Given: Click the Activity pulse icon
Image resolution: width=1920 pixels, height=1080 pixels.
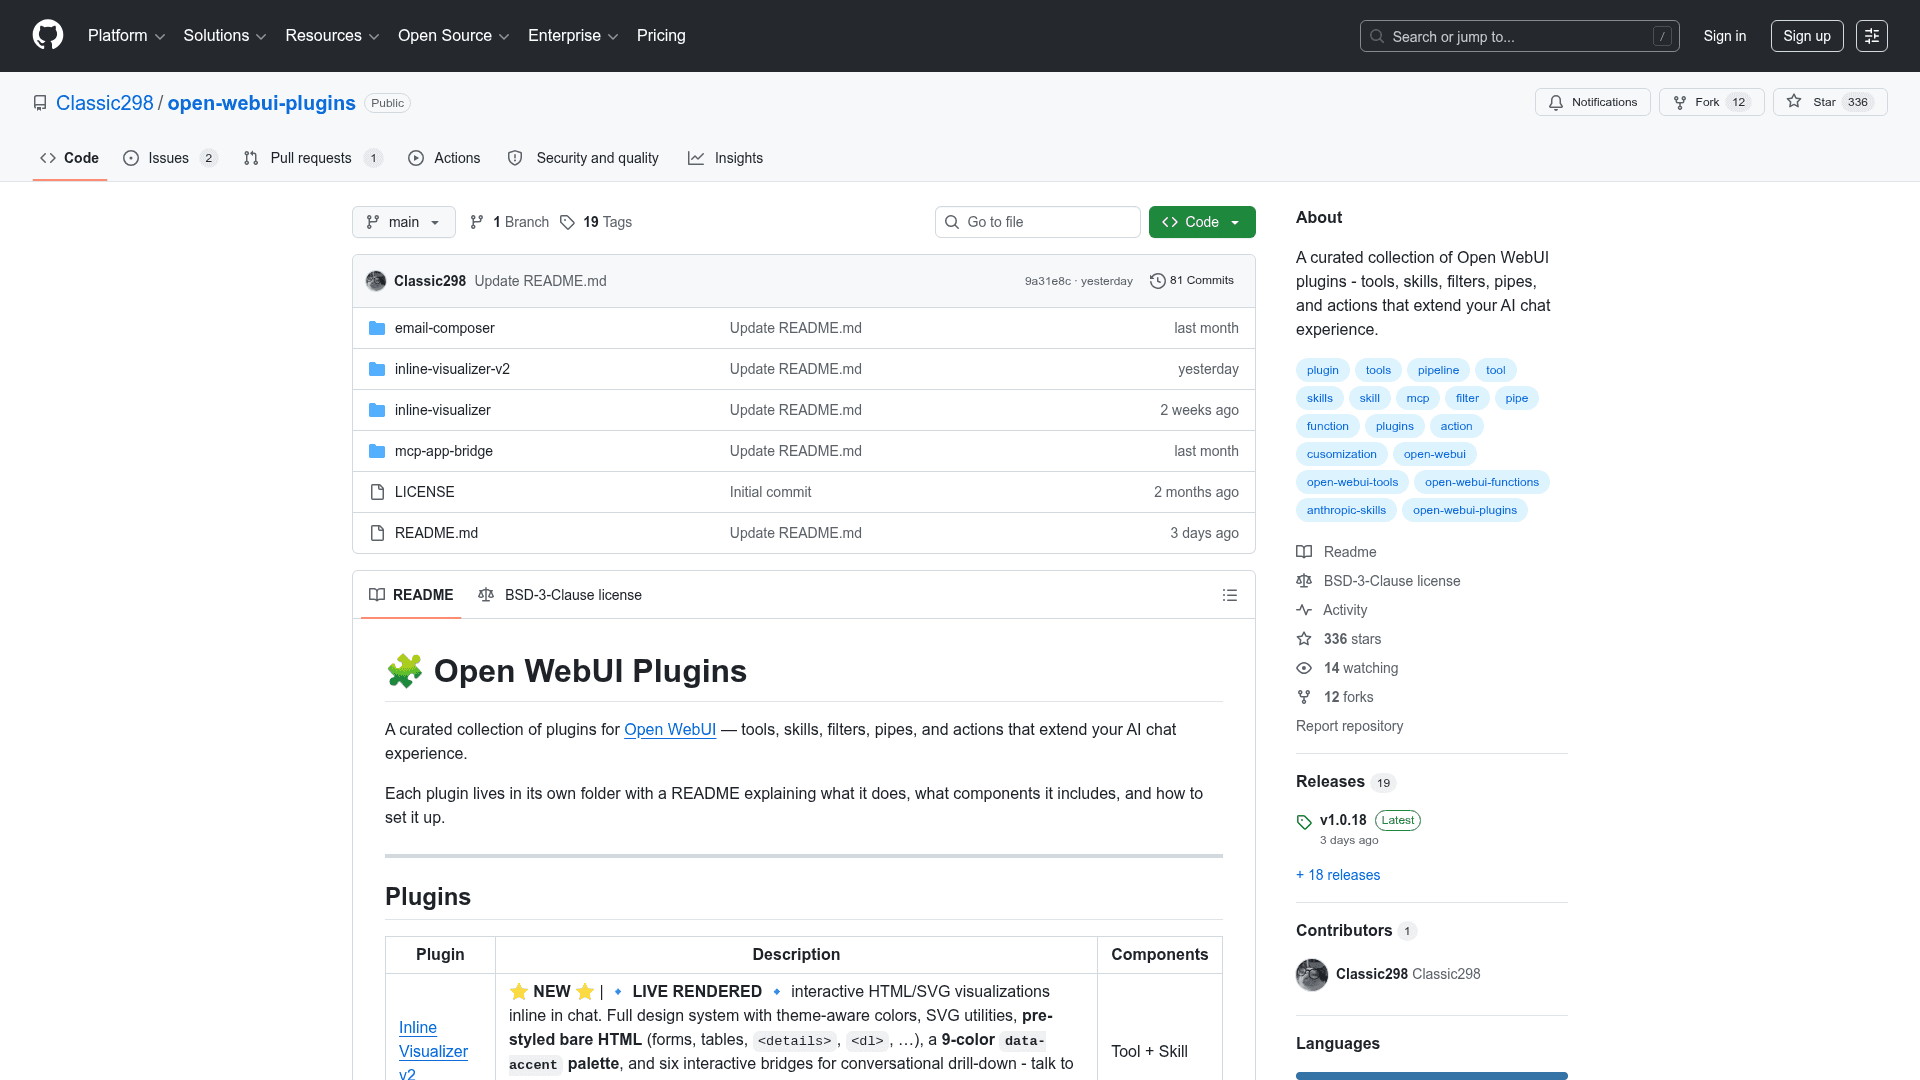Looking at the screenshot, I should point(1304,610).
